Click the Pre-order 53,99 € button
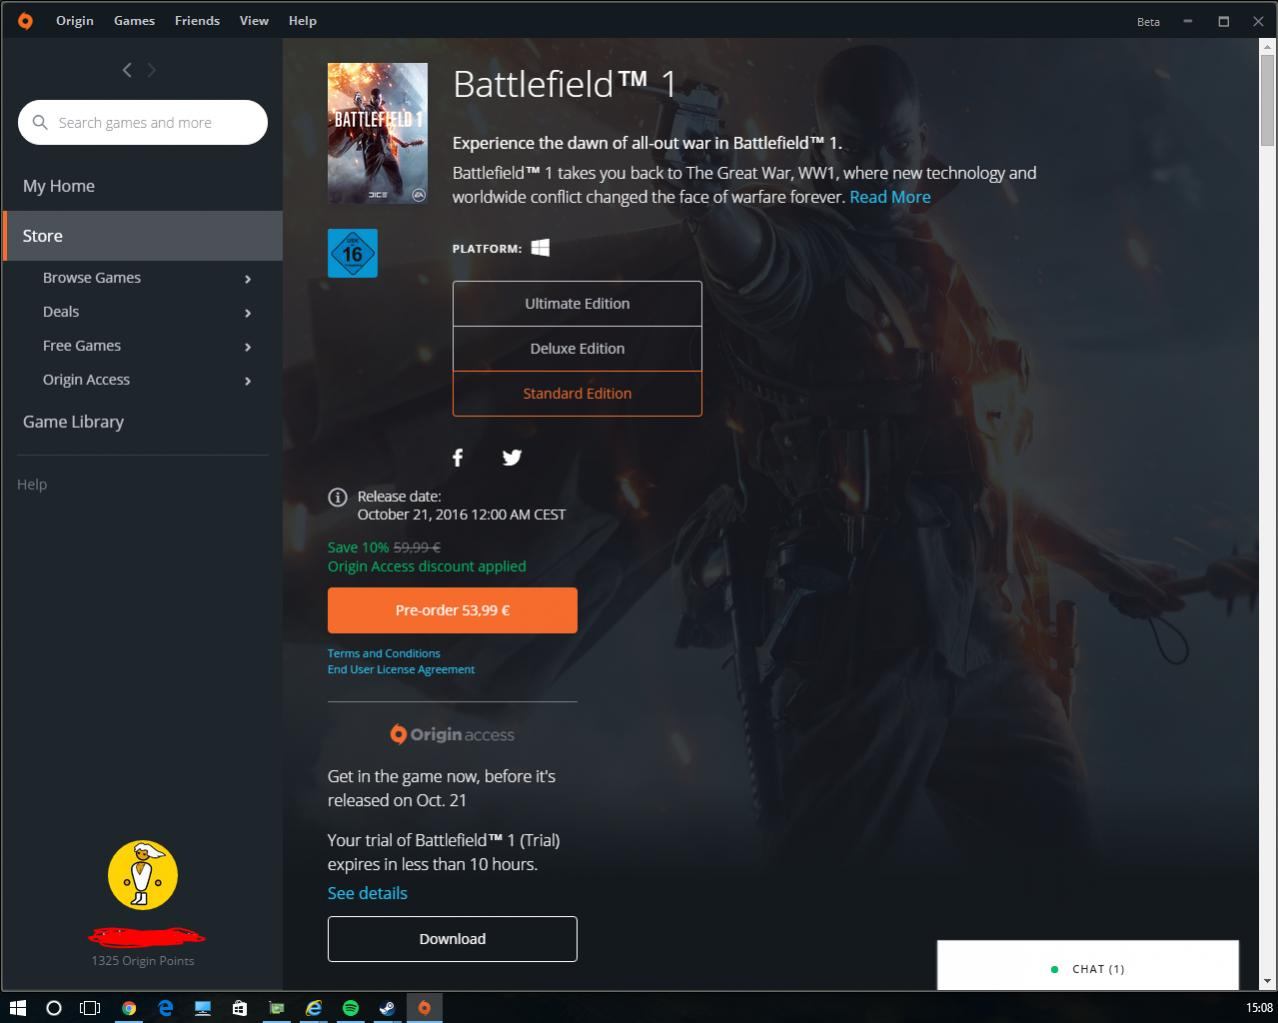Image resolution: width=1278 pixels, height=1023 pixels. pos(452,610)
